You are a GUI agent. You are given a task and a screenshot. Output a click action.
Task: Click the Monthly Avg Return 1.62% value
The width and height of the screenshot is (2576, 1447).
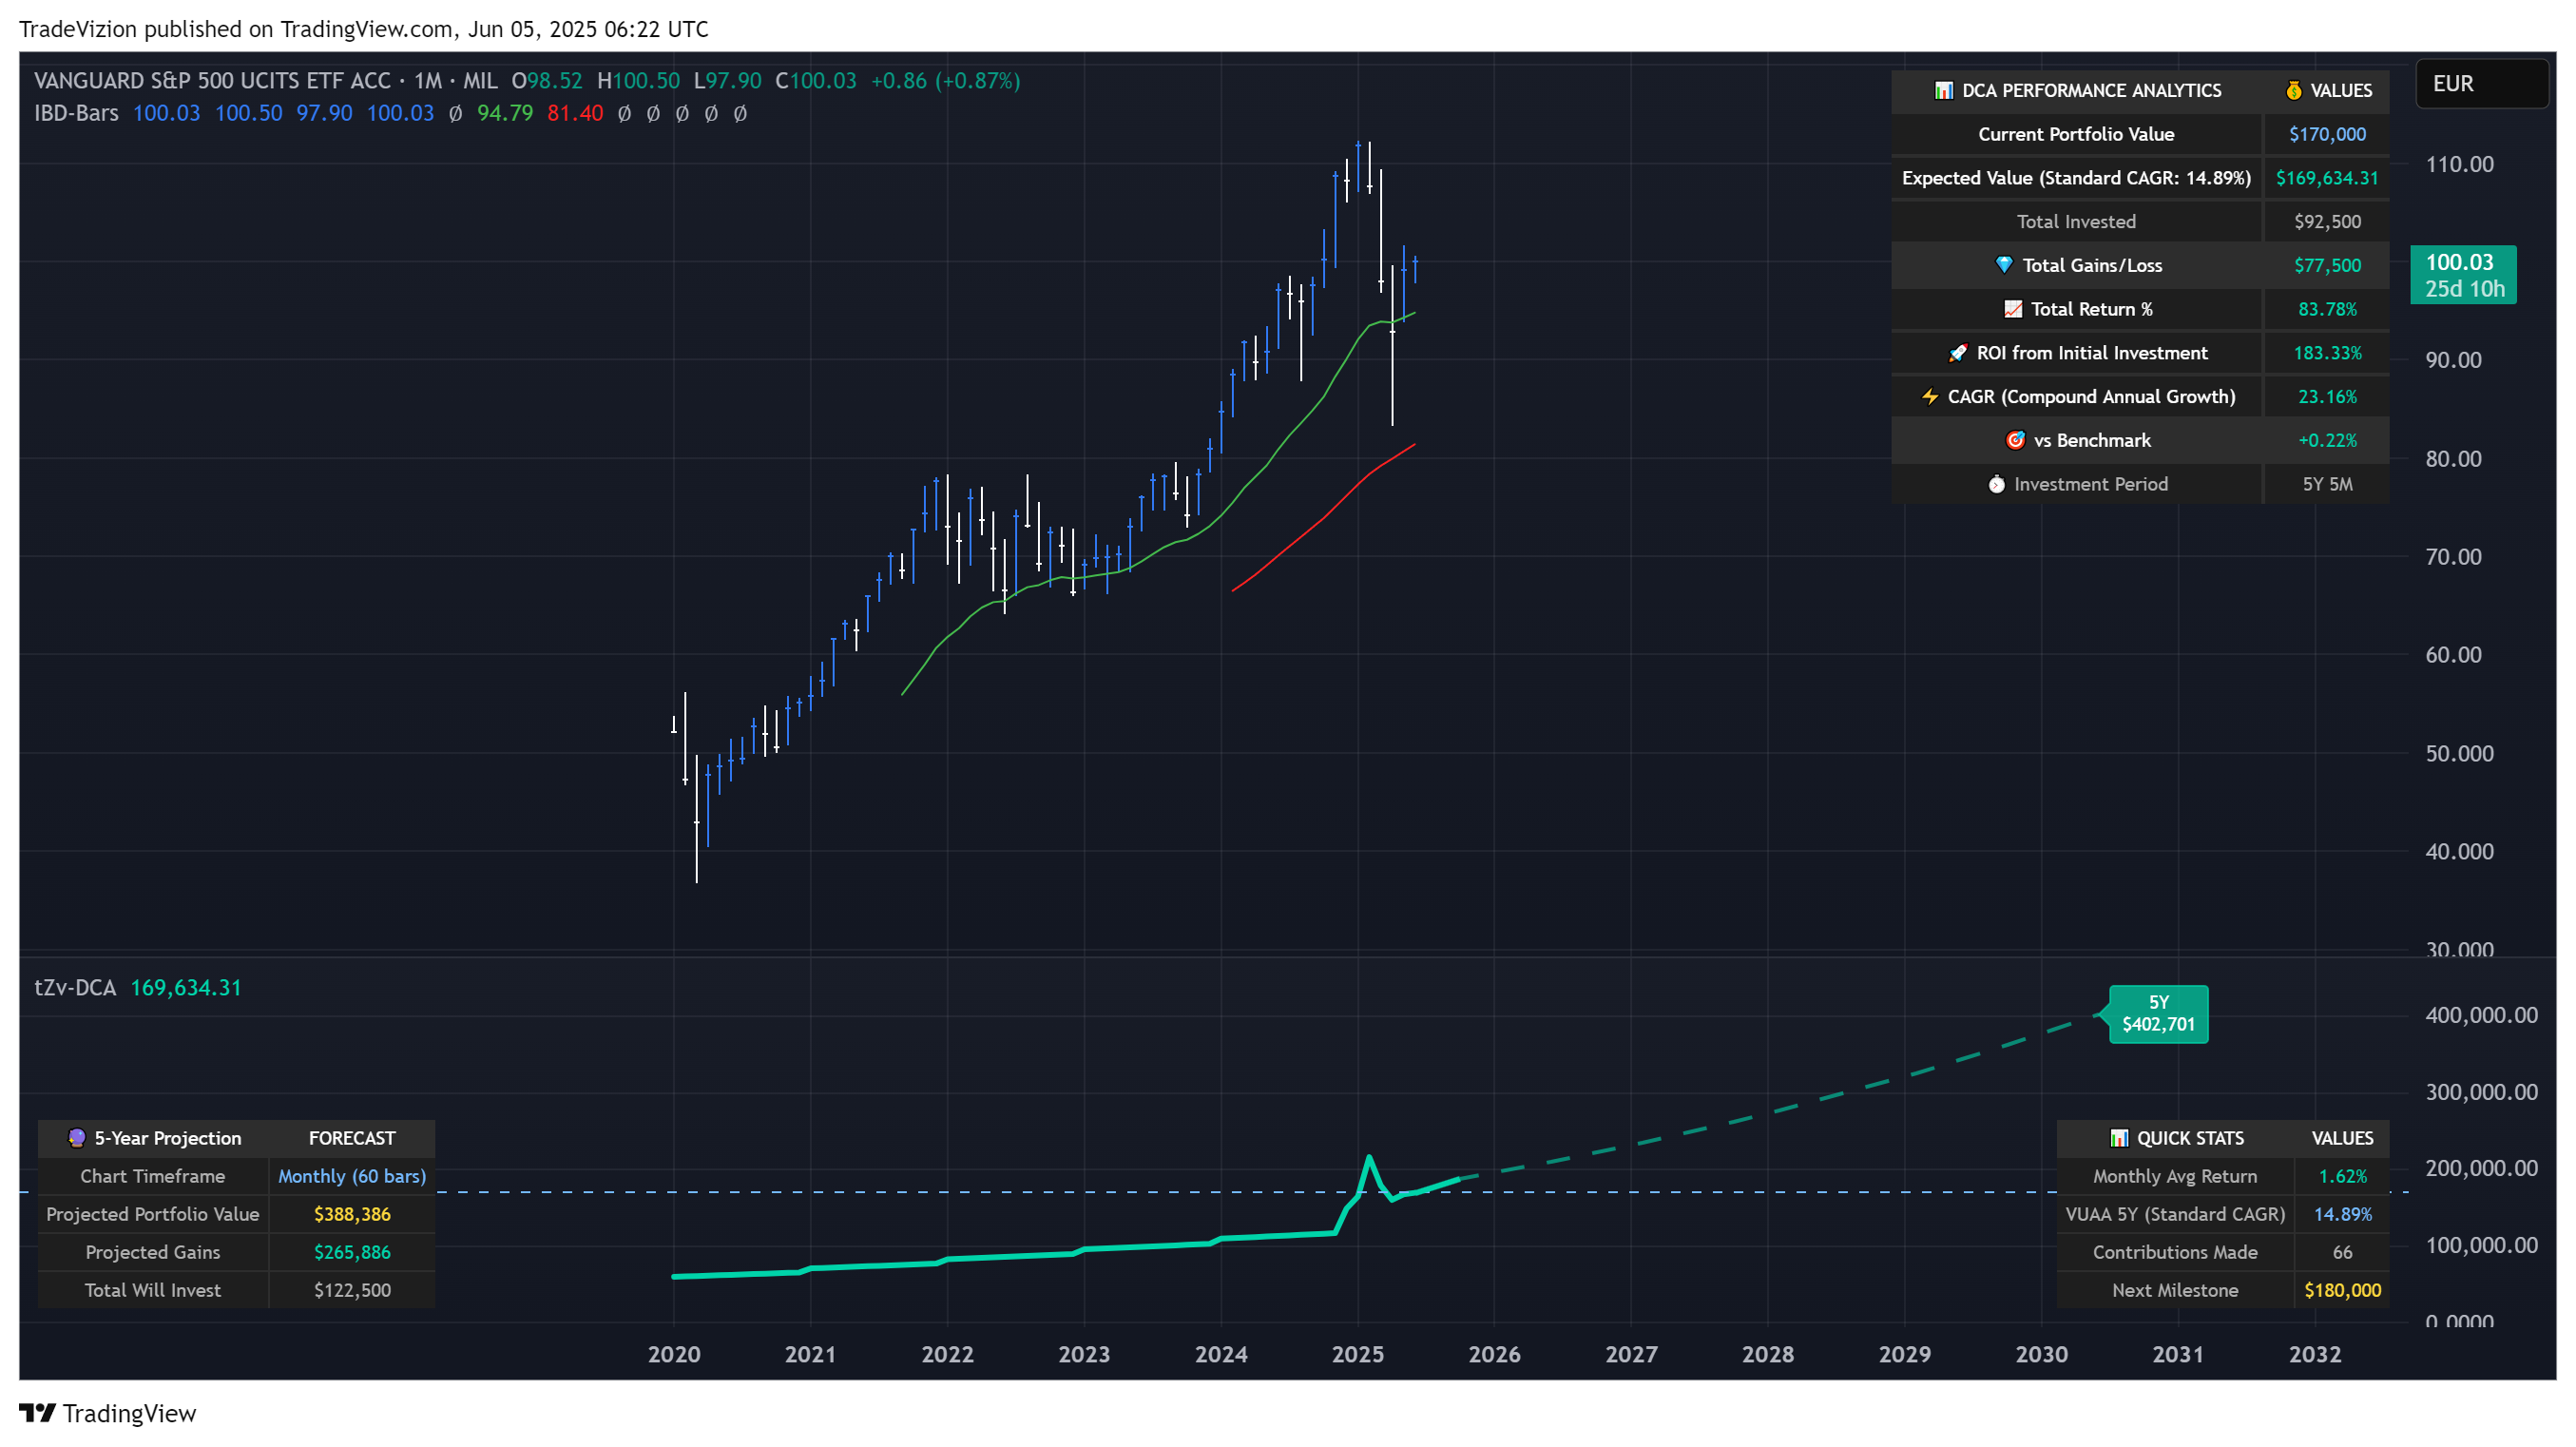pos(2342,1176)
